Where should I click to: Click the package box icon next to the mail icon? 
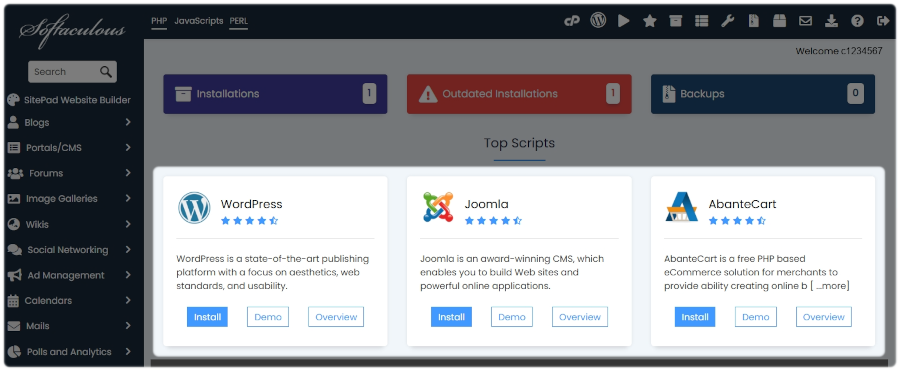[779, 21]
